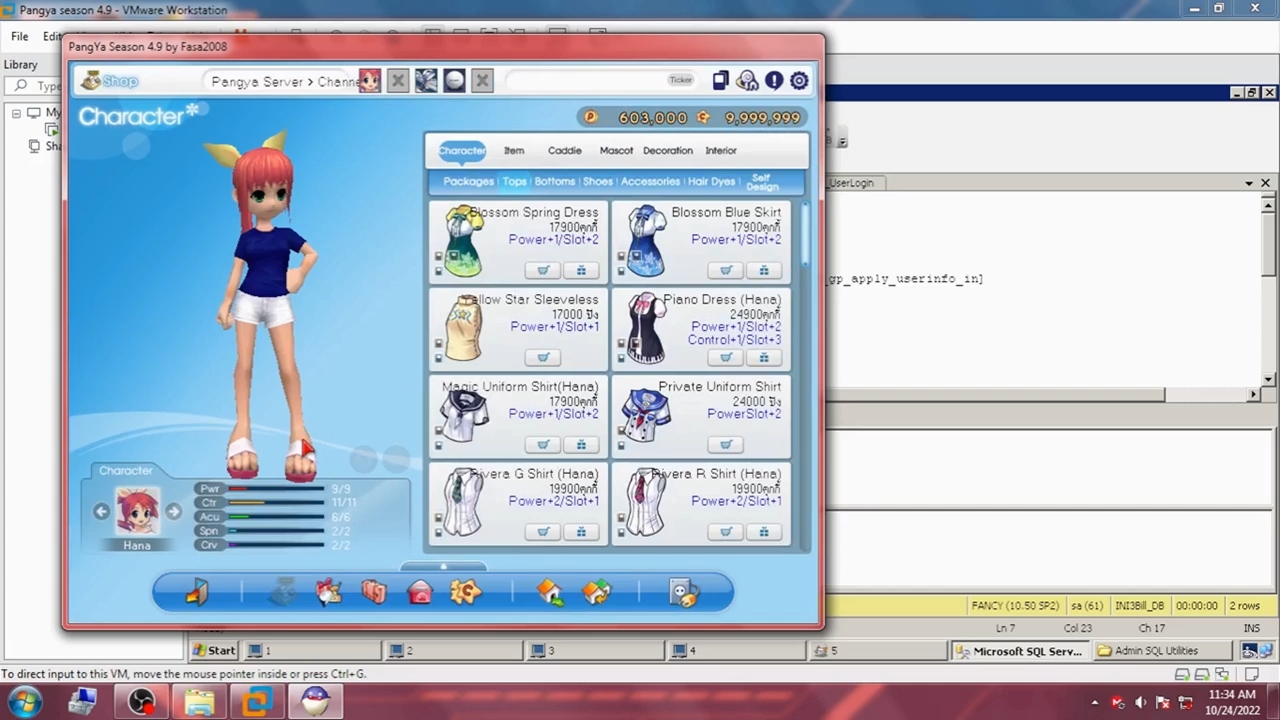Click the phone icon in top bar
Viewport: 1280px width, 720px height.
pyautogui.click(x=720, y=81)
